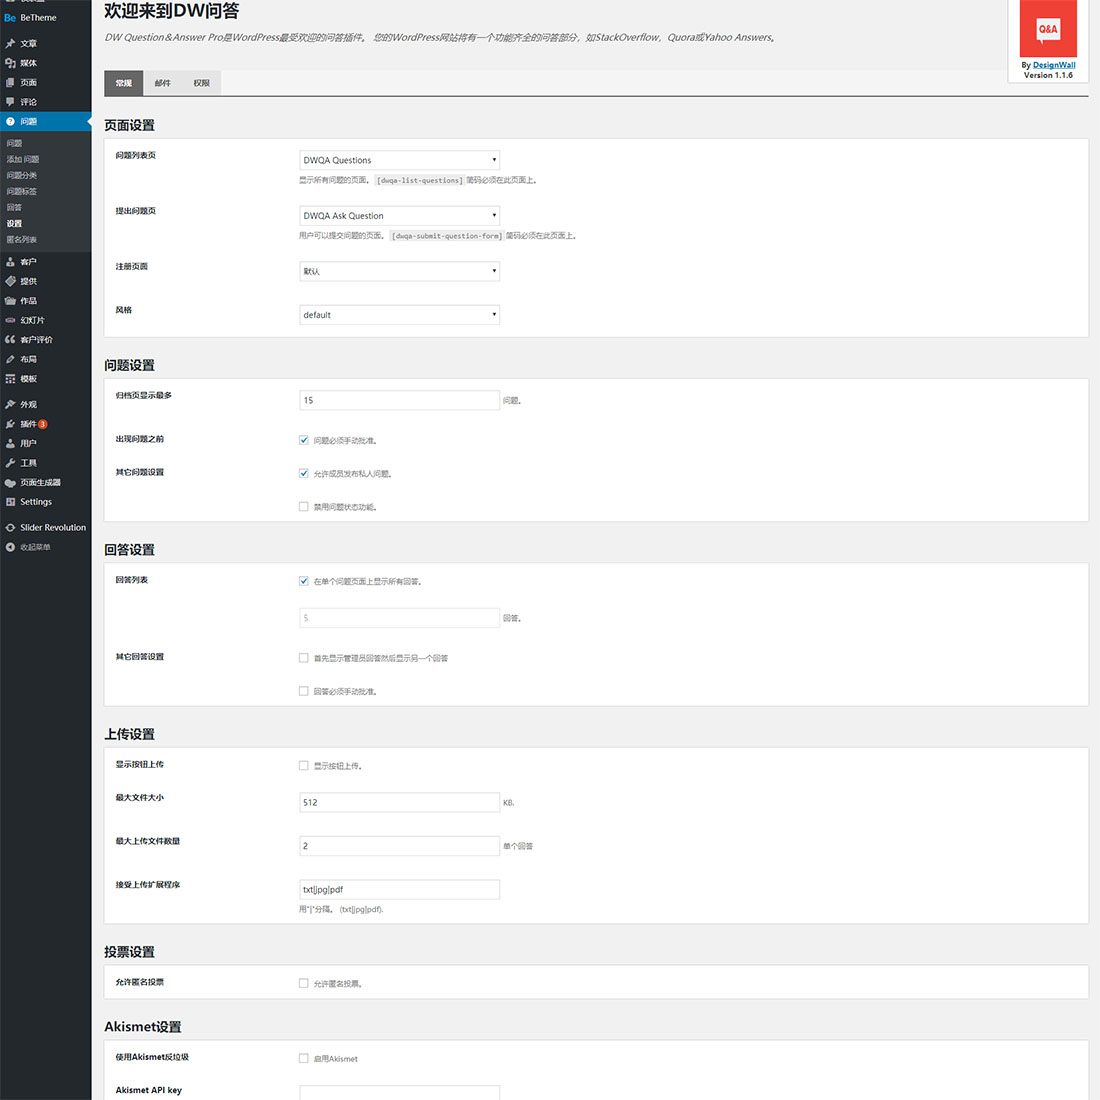Open 添加 问题 submenu link
1100x1100 pixels.
click(x=23, y=160)
